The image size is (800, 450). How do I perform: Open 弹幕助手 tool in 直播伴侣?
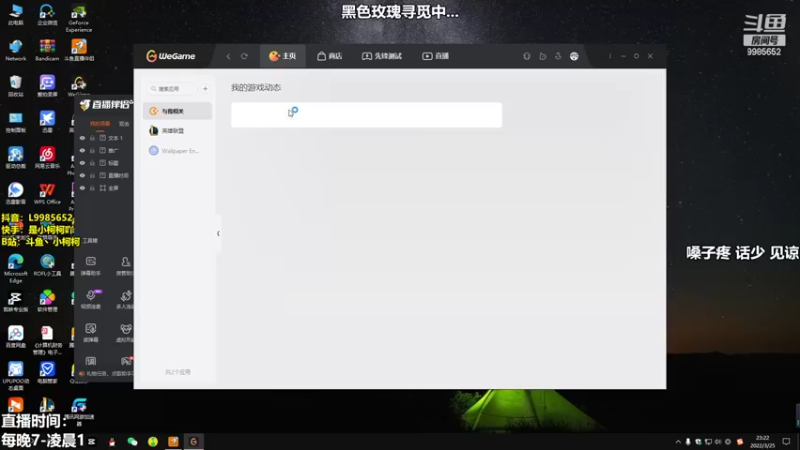tap(91, 266)
